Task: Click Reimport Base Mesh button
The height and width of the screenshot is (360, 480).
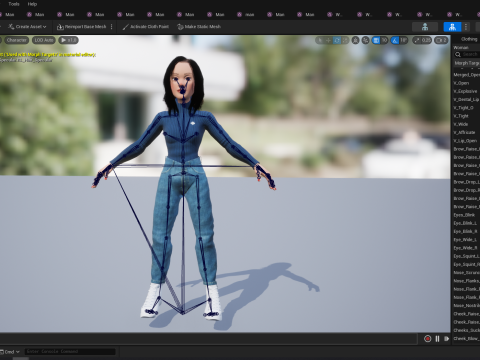Action: (82, 27)
